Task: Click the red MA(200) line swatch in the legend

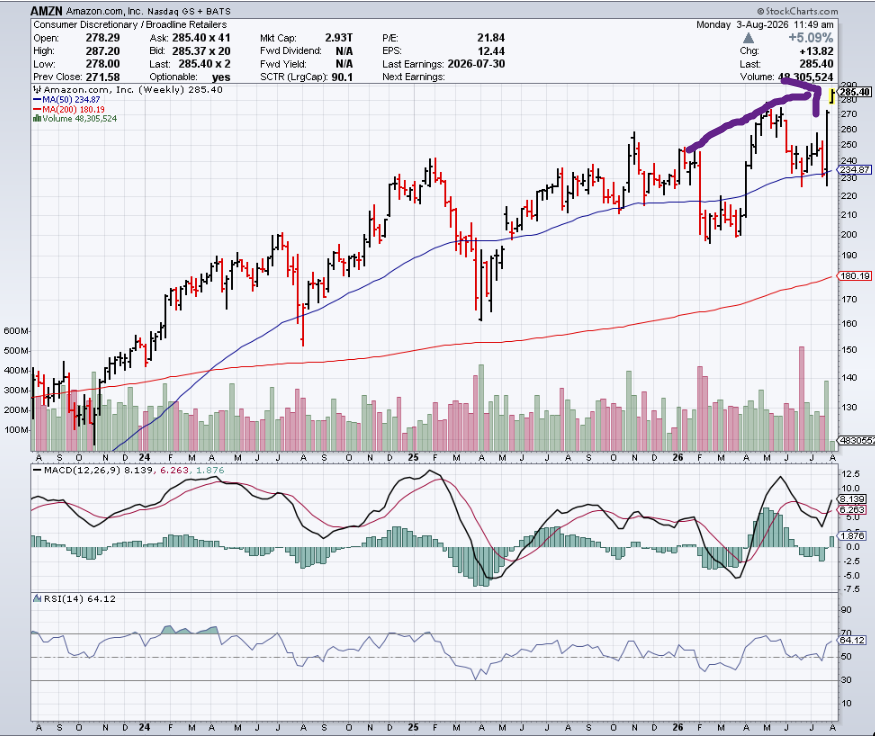Action: [x=37, y=109]
